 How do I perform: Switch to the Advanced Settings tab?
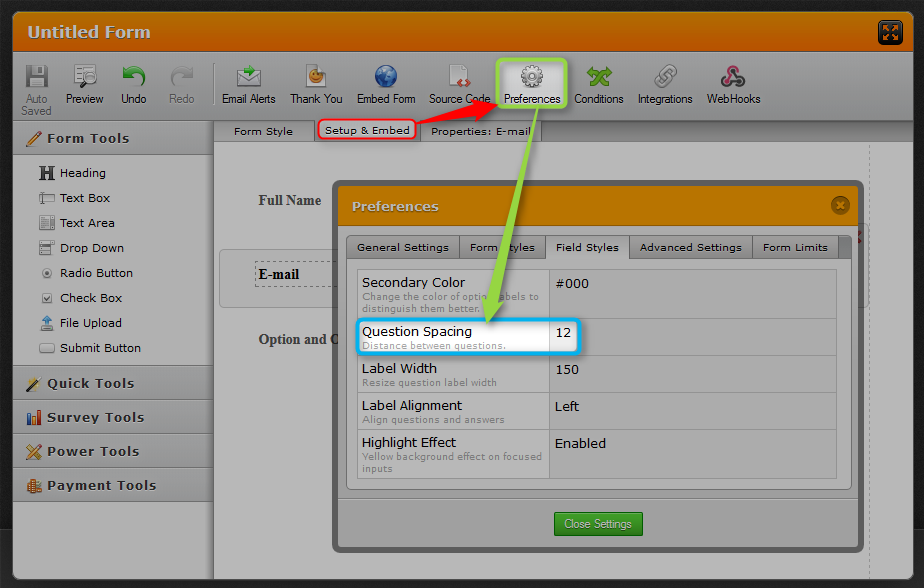(690, 247)
